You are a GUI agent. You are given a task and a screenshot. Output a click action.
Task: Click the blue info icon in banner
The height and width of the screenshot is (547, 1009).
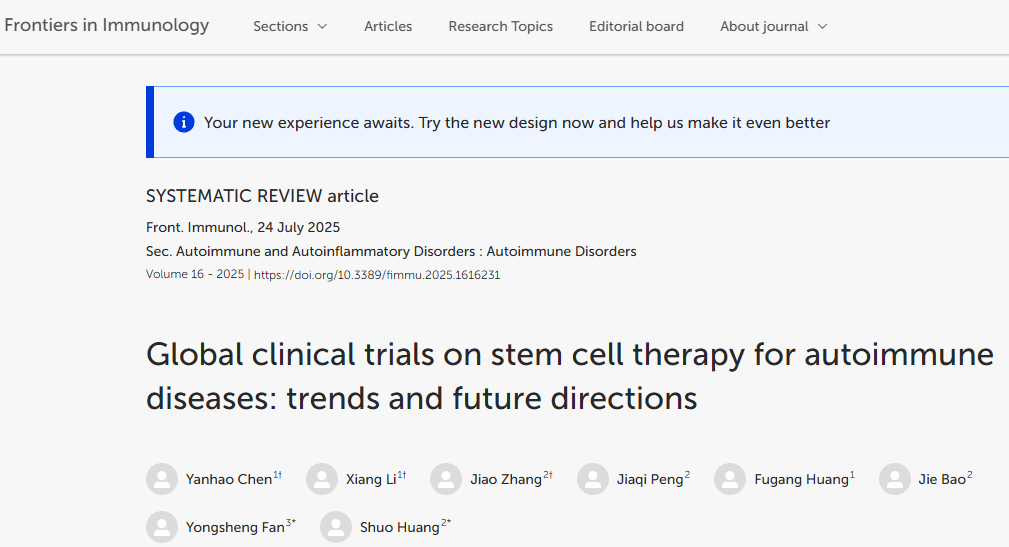click(x=183, y=122)
